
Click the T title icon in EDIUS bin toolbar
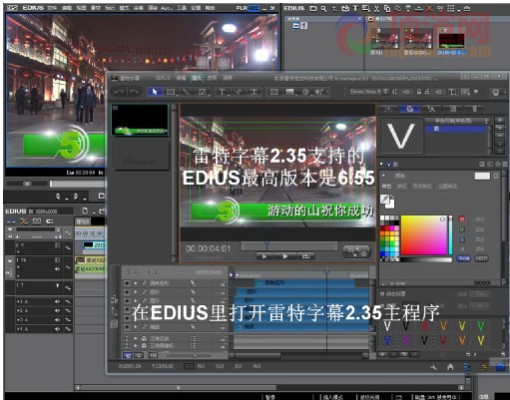(x=355, y=9)
